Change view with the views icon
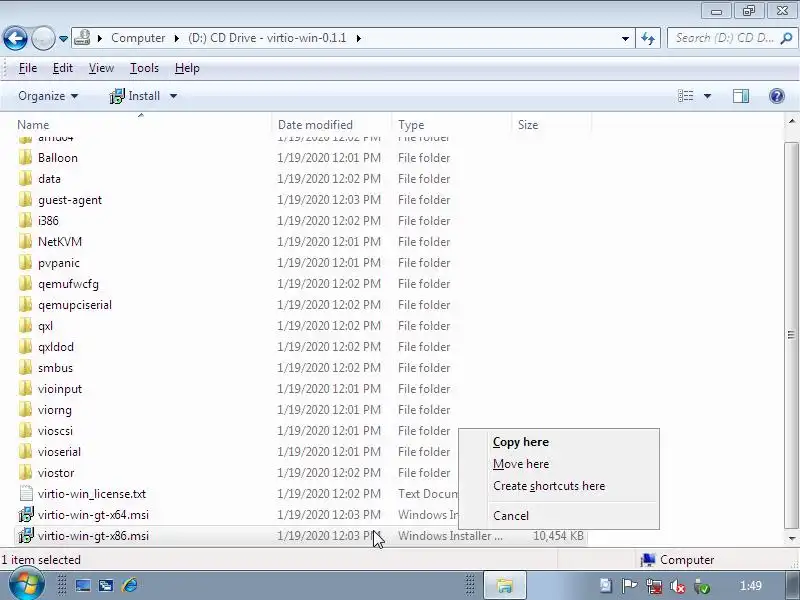 coord(685,96)
